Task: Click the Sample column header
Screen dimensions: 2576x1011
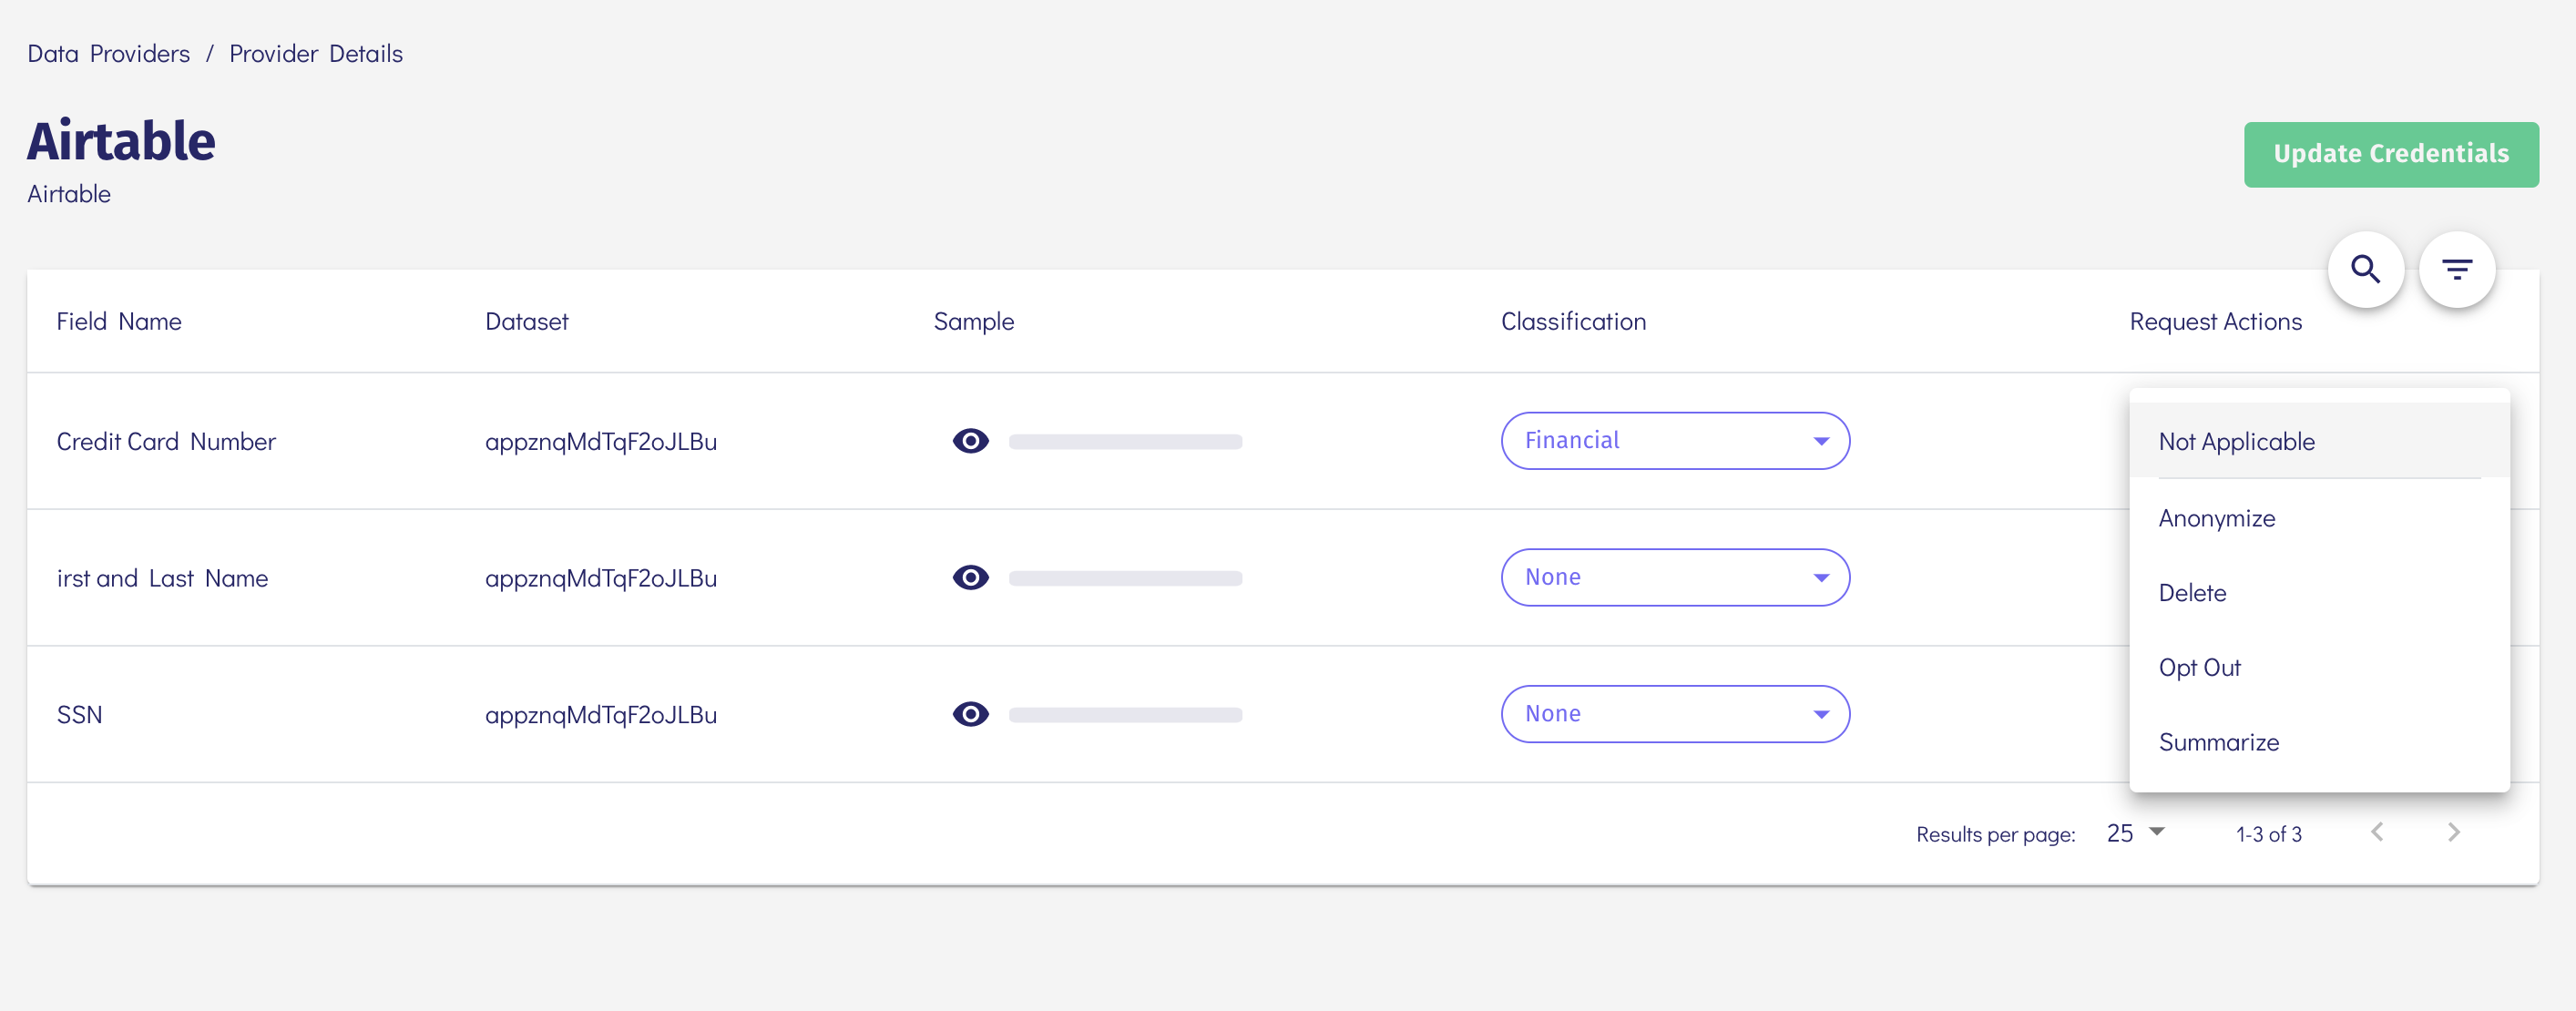Action: coord(973,321)
